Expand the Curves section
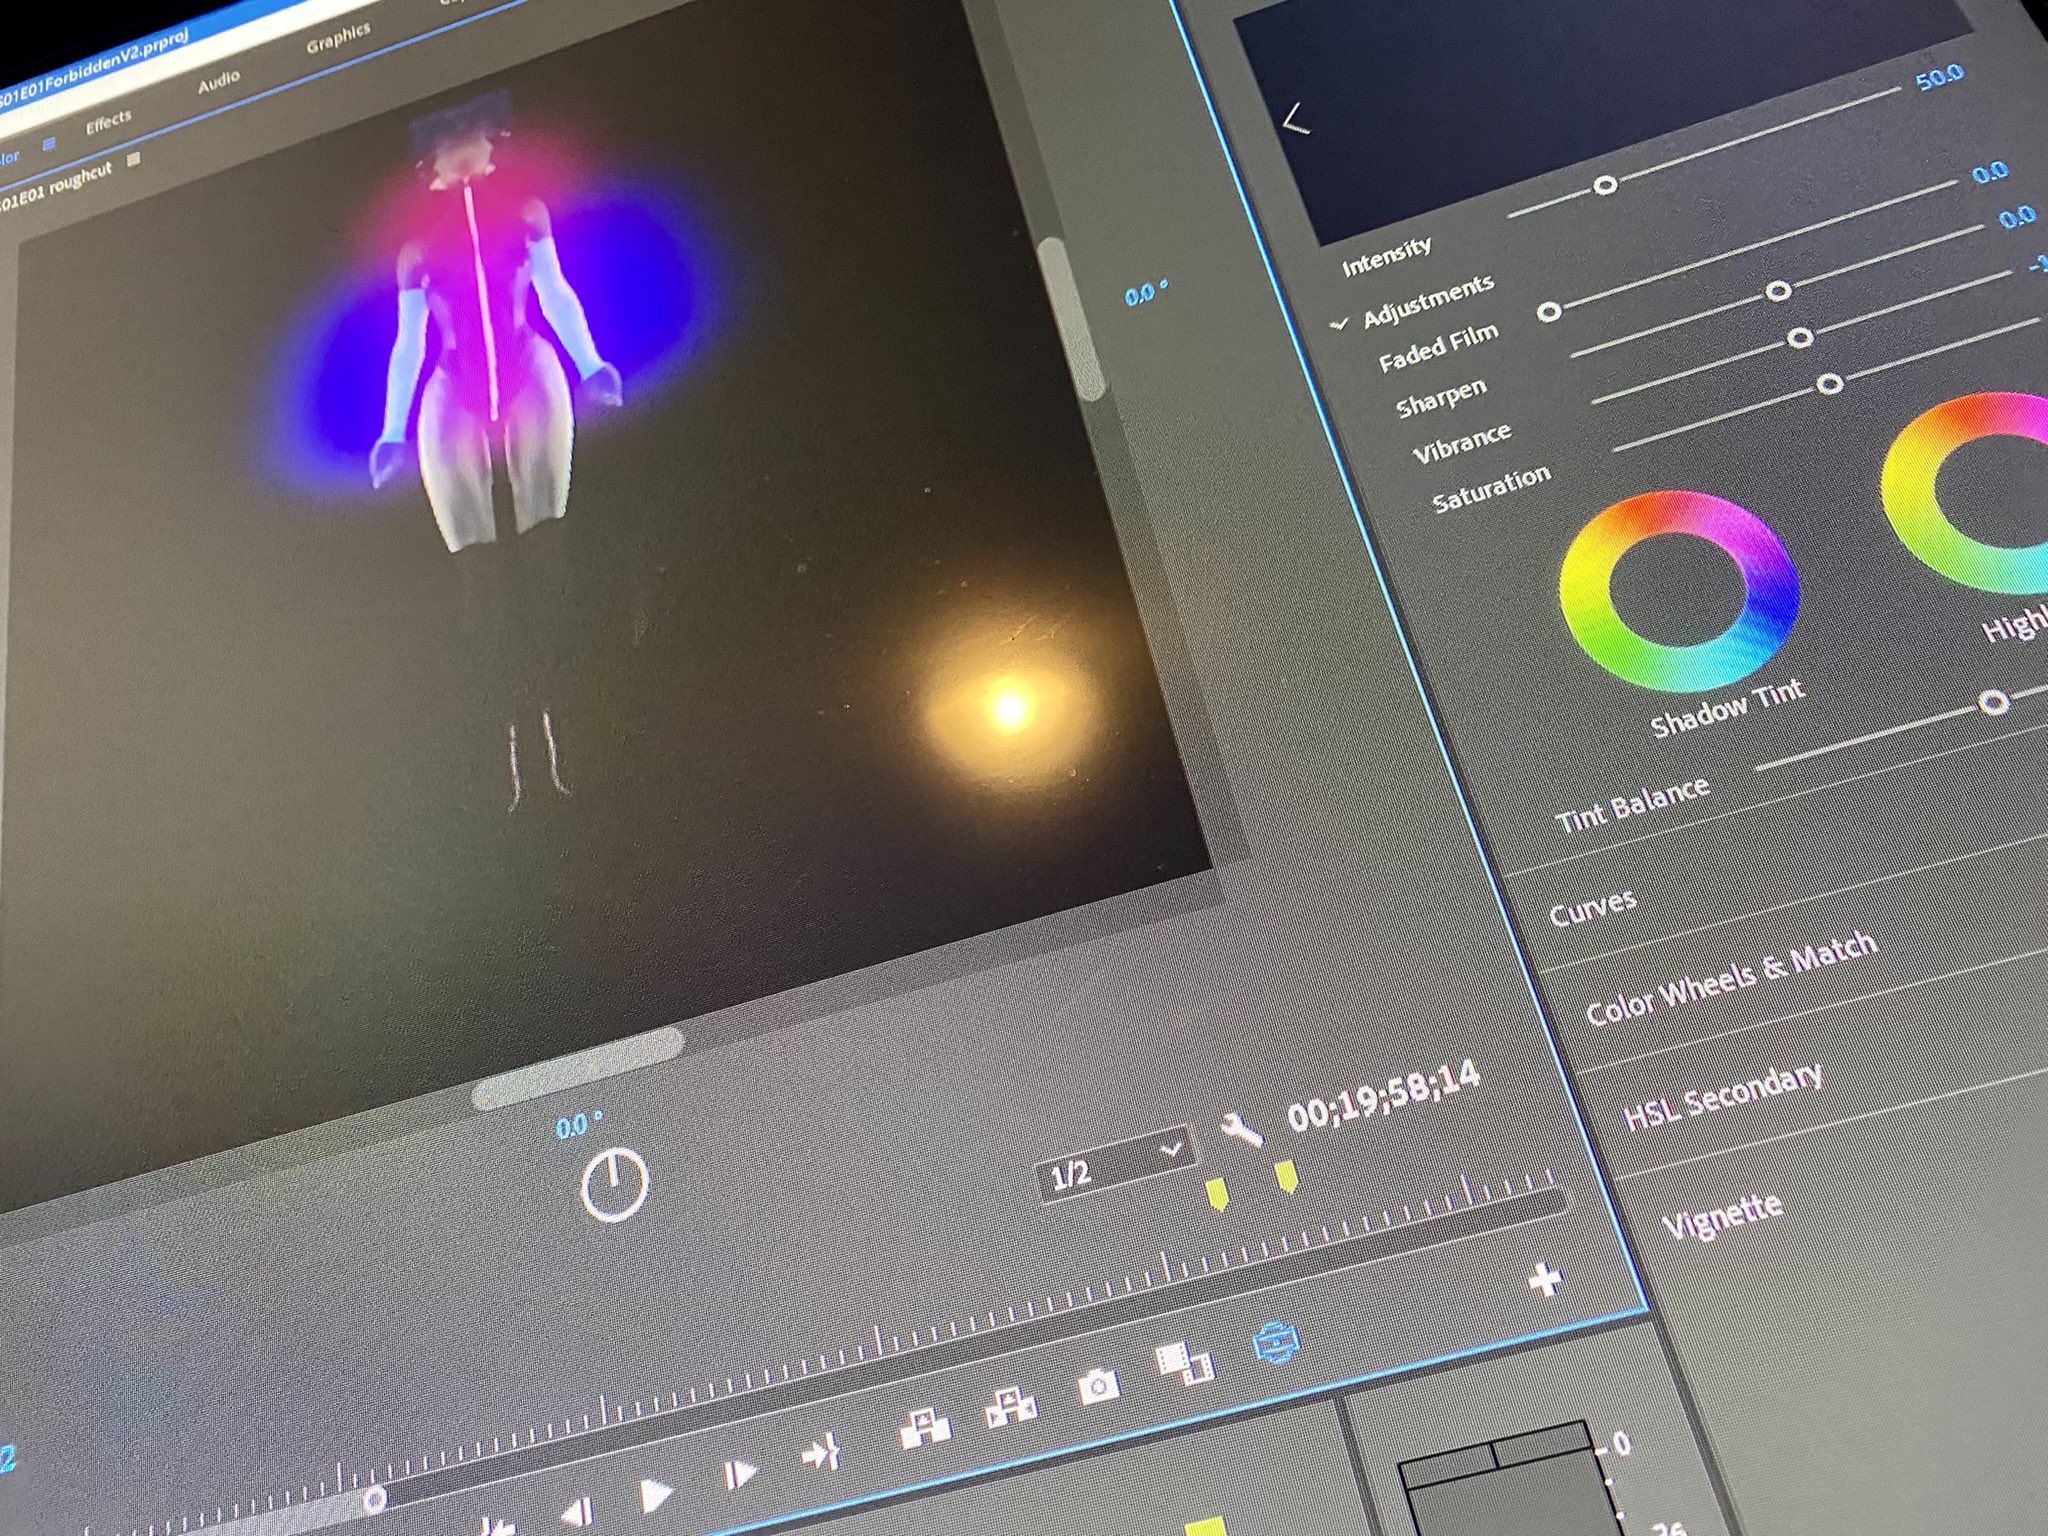This screenshot has width=2048, height=1536. tap(1593, 907)
